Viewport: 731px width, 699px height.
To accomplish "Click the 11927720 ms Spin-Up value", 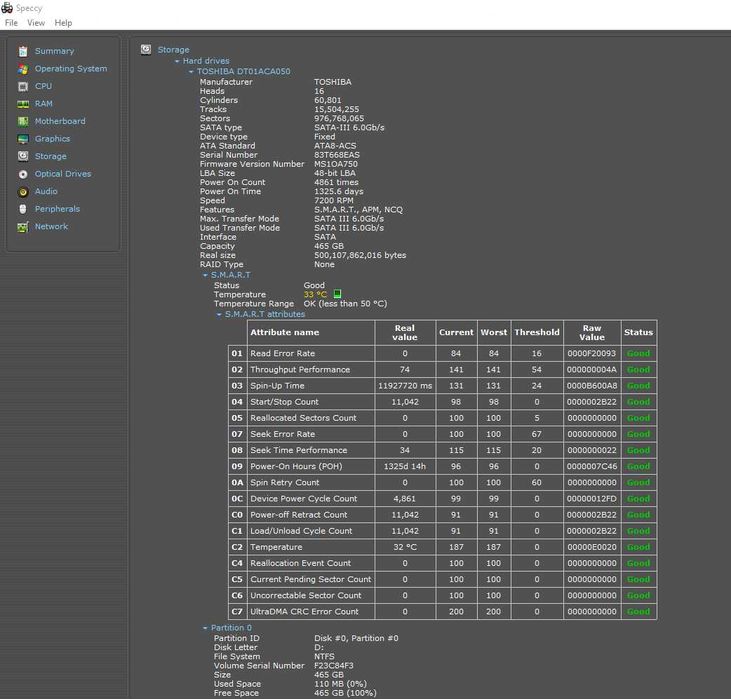I will tap(405, 386).
